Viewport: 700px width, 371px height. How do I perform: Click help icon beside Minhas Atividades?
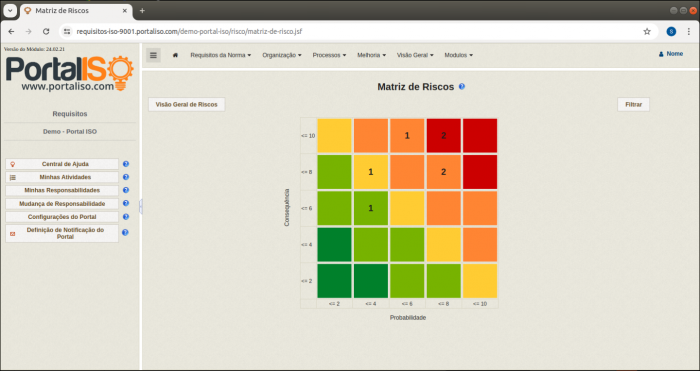[x=125, y=177]
